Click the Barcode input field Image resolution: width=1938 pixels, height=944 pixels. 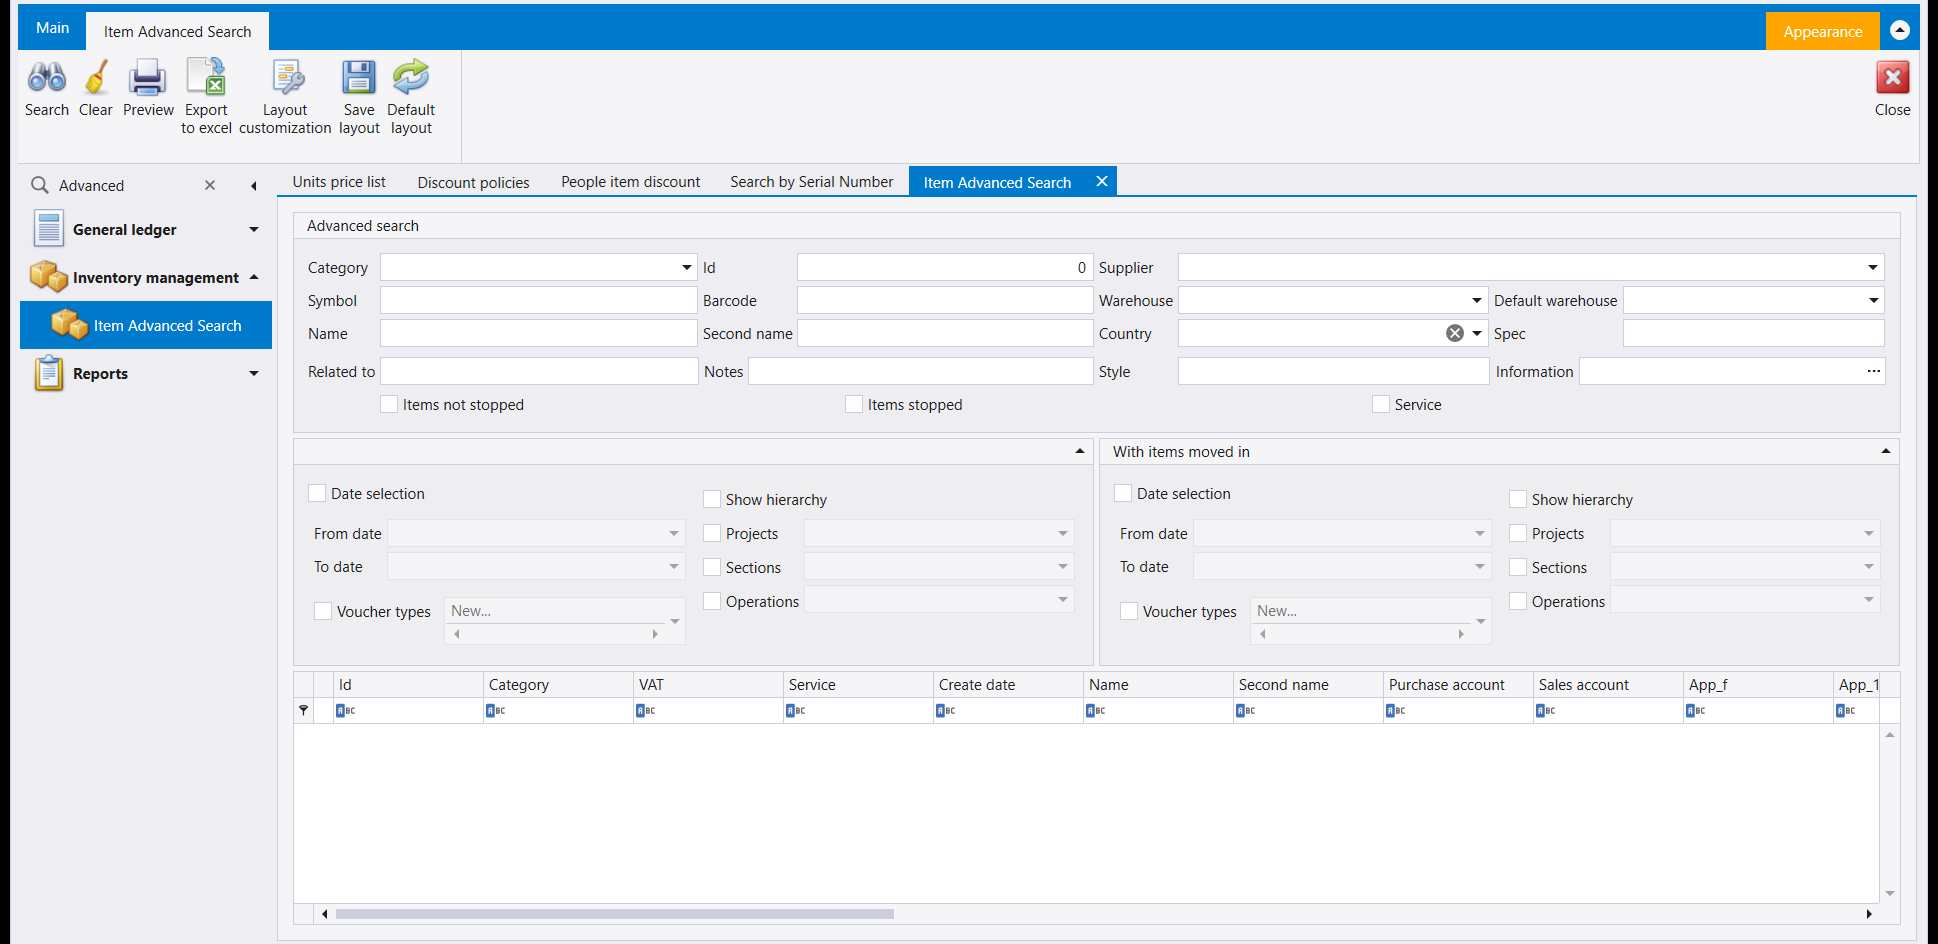pyautogui.click(x=944, y=300)
